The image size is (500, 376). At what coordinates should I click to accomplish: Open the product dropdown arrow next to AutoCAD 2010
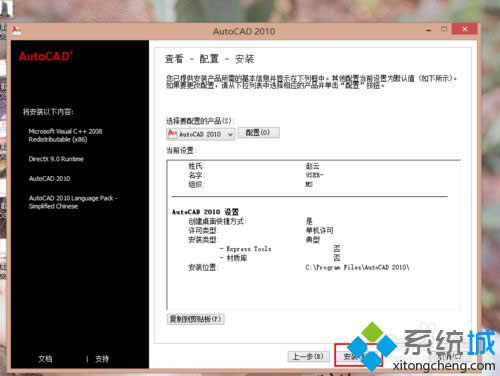coord(230,134)
